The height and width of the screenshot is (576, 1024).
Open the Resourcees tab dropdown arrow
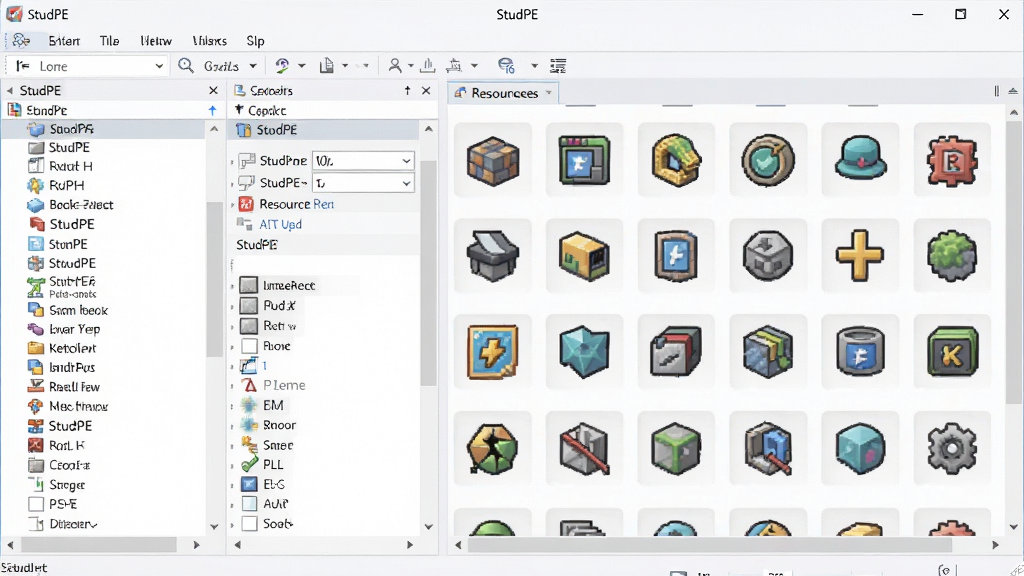(x=549, y=93)
